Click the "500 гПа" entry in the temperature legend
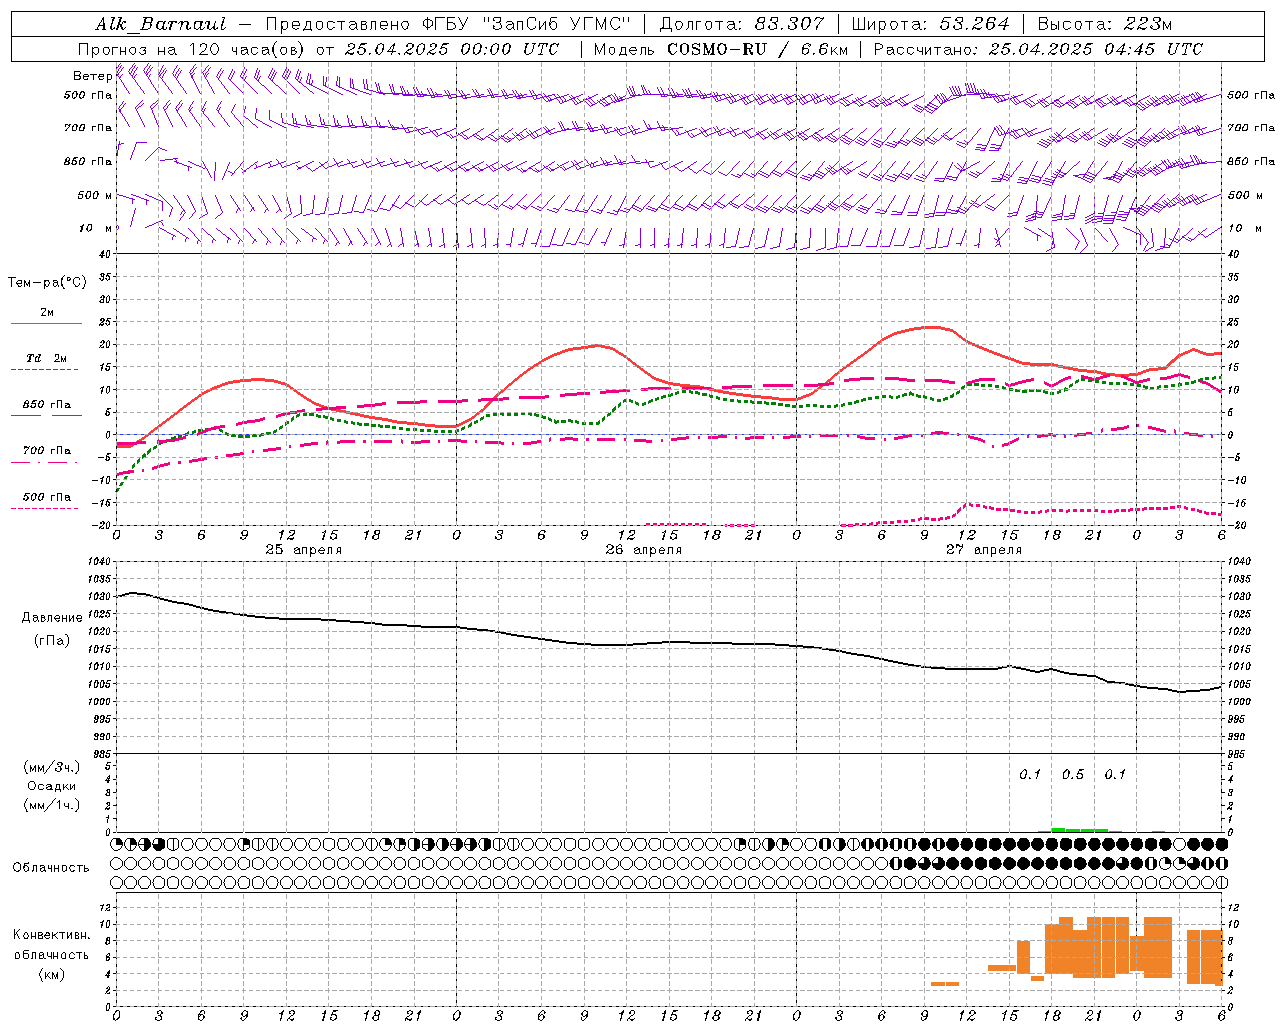The image size is (1280, 1024). click(x=47, y=497)
